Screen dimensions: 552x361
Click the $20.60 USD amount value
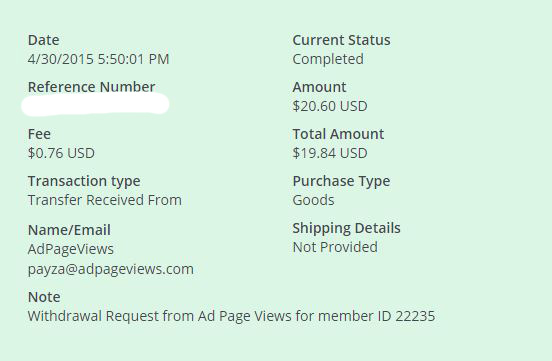point(330,106)
